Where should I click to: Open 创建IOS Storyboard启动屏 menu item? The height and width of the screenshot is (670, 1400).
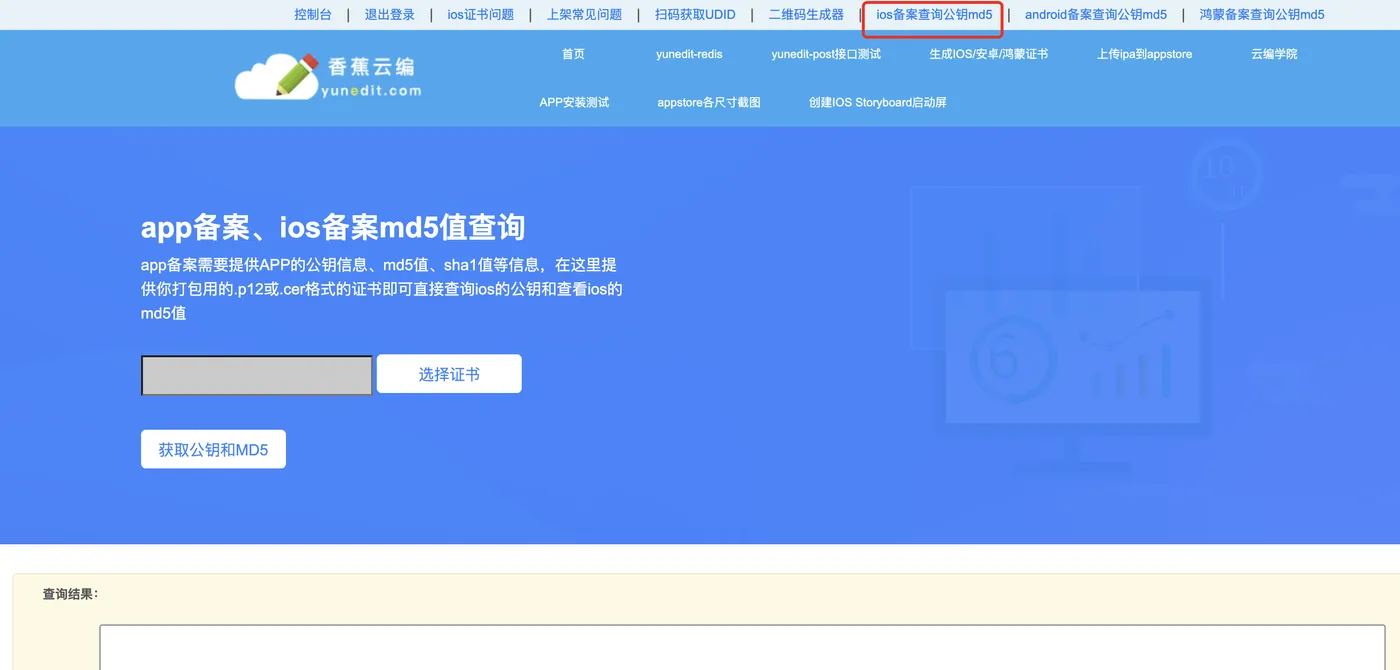(878, 102)
